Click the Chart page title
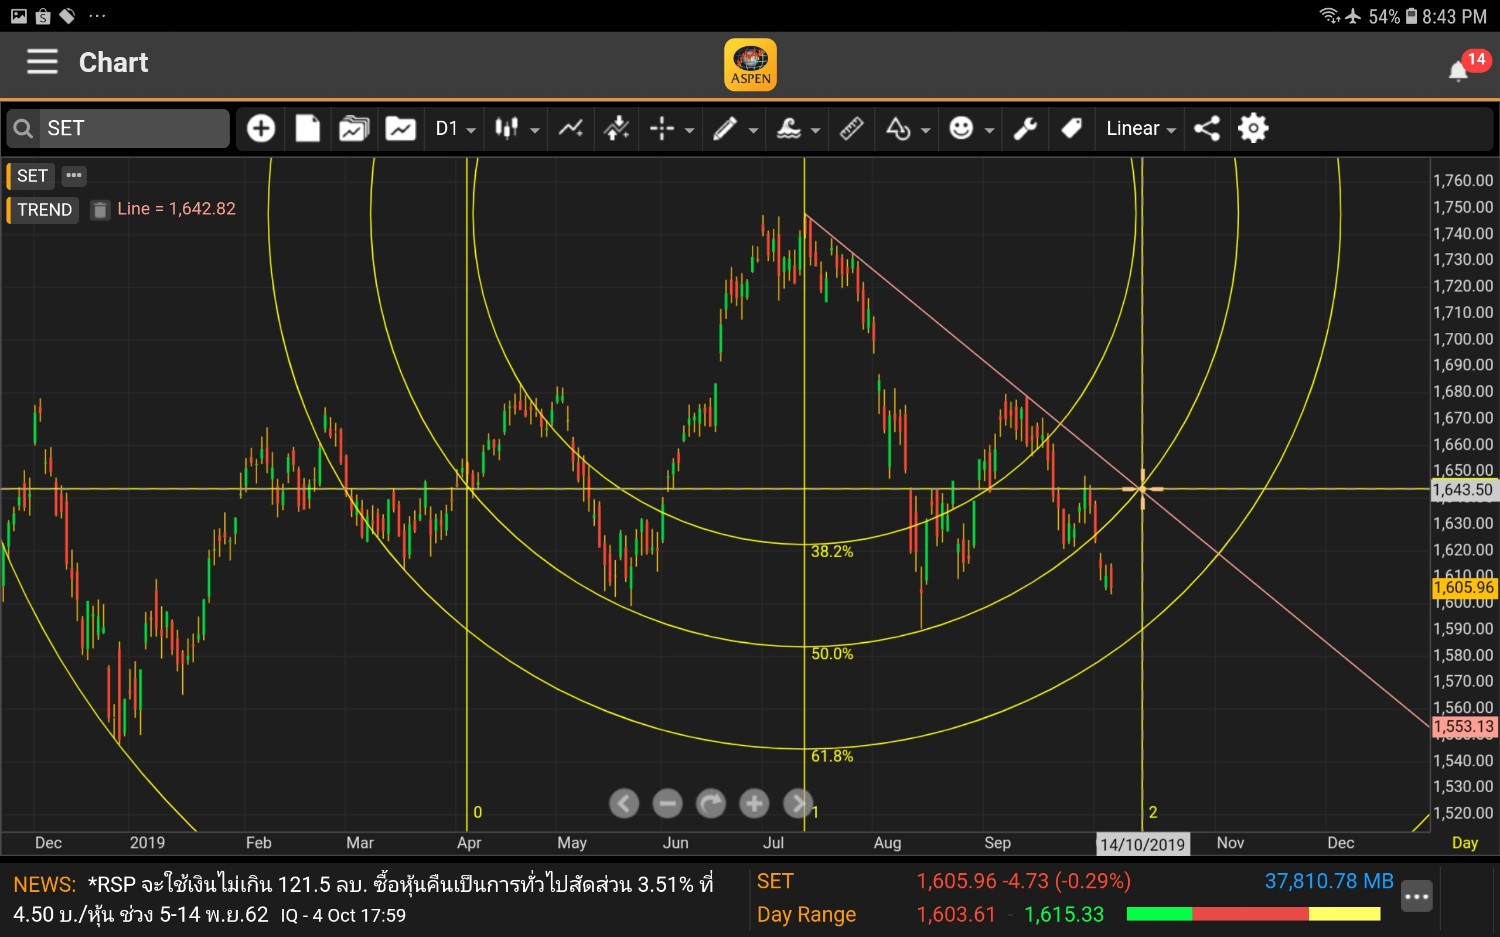Screen dimensions: 1500x937 click(x=113, y=62)
